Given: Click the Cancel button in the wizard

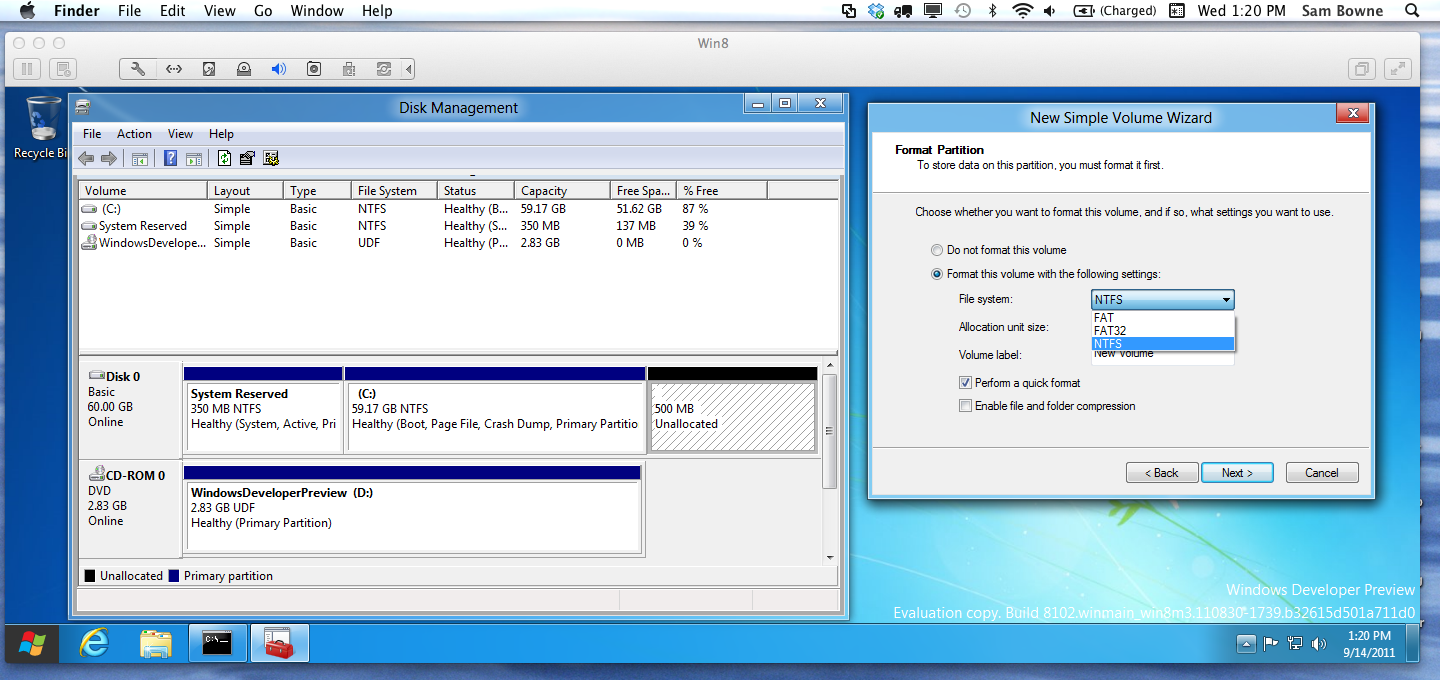Looking at the screenshot, I should click(1321, 473).
